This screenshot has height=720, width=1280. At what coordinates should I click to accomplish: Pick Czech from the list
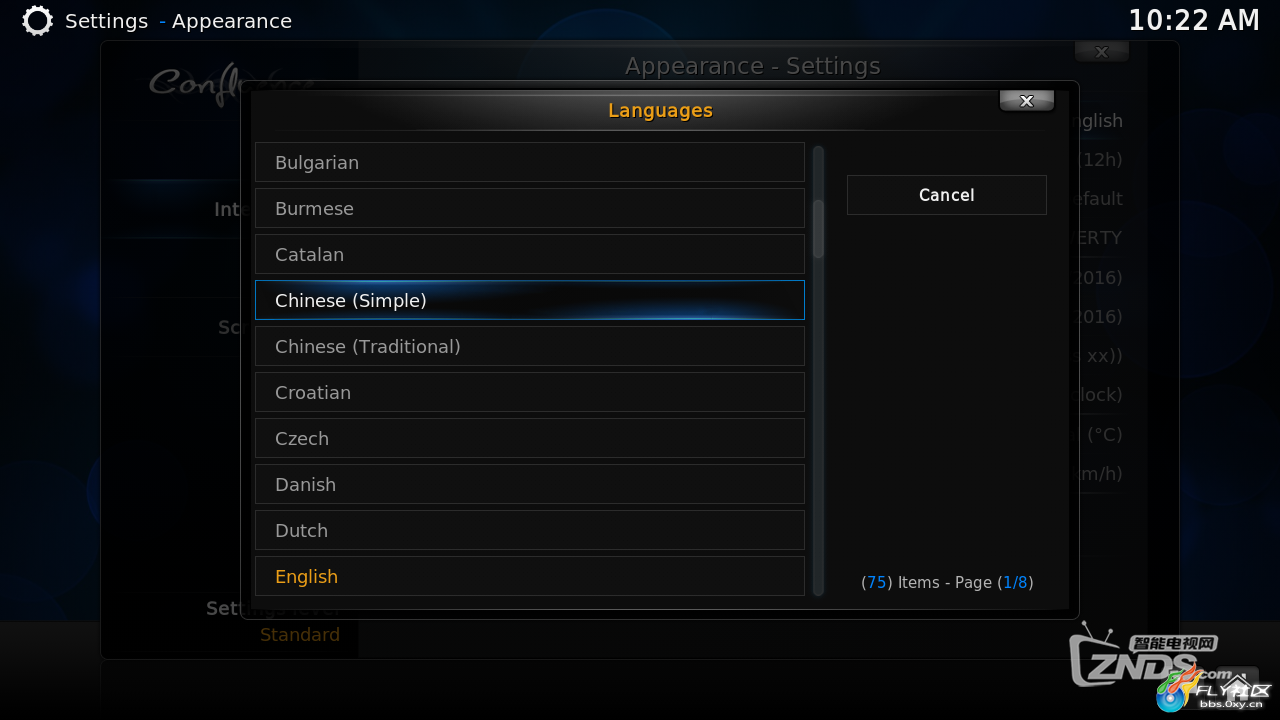530,438
